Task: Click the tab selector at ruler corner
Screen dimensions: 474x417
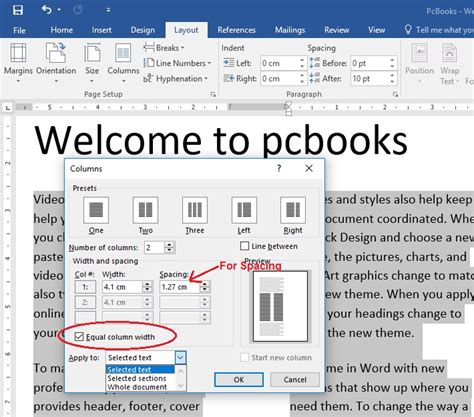Action: click(7, 108)
